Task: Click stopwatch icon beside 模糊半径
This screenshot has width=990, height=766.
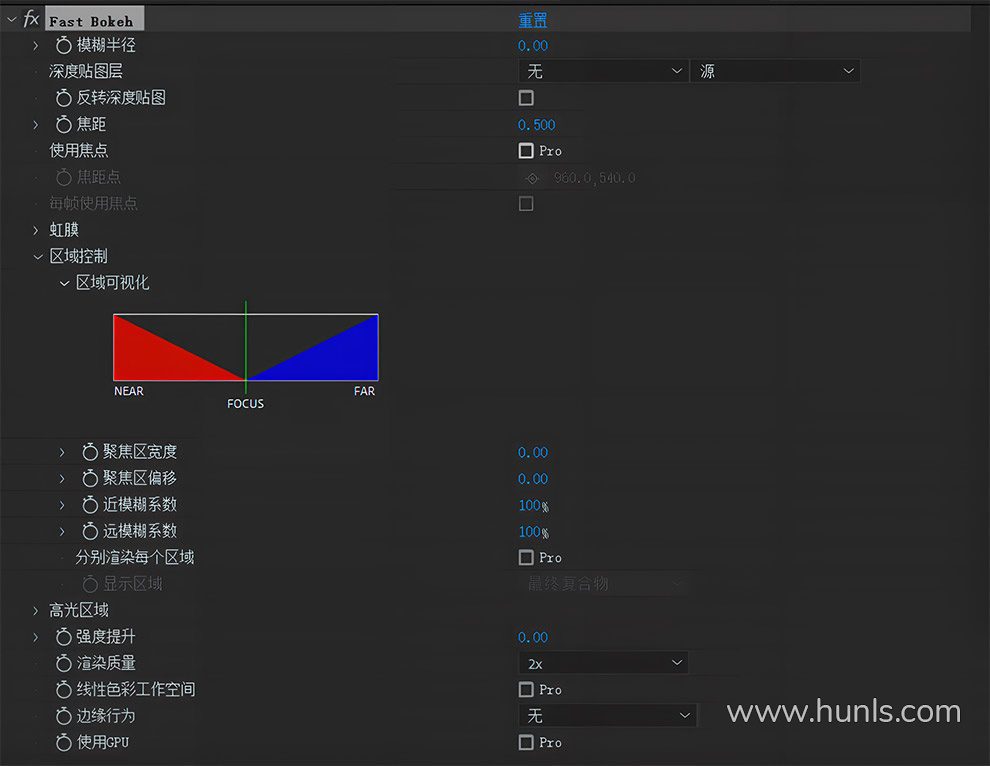Action: [x=63, y=45]
